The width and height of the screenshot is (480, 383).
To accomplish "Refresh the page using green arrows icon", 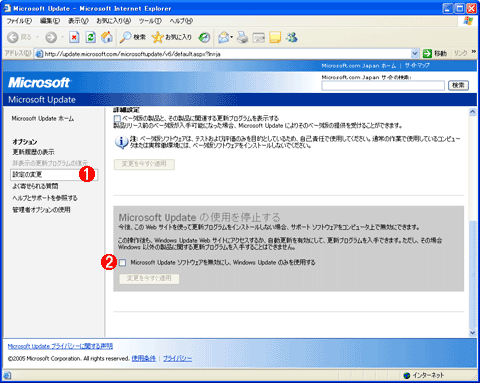I will point(90,37).
